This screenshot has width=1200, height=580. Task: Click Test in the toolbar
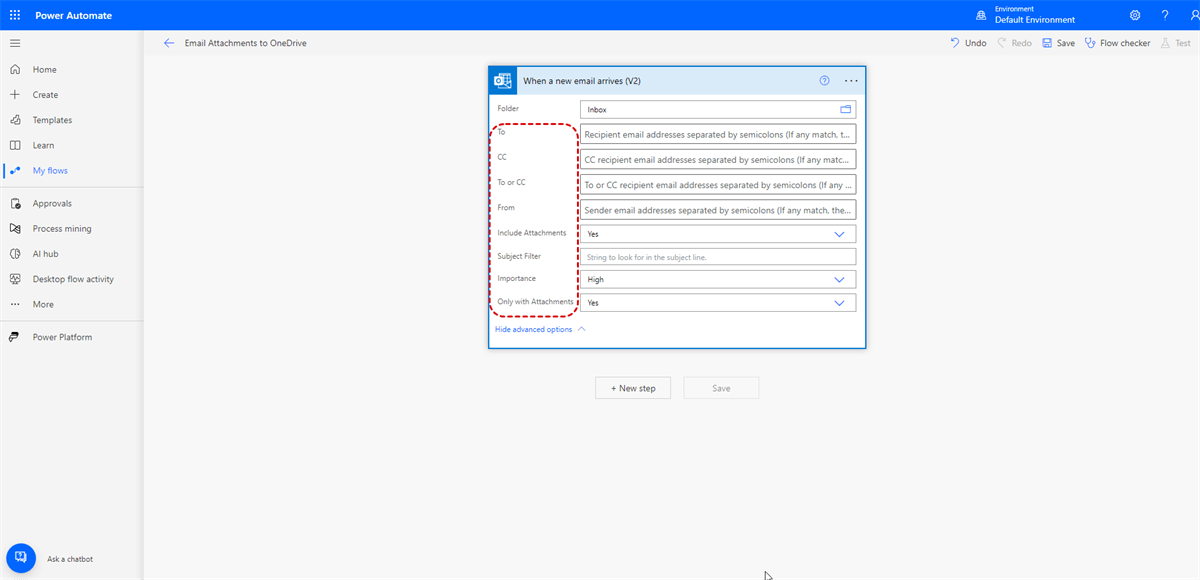click(1176, 43)
